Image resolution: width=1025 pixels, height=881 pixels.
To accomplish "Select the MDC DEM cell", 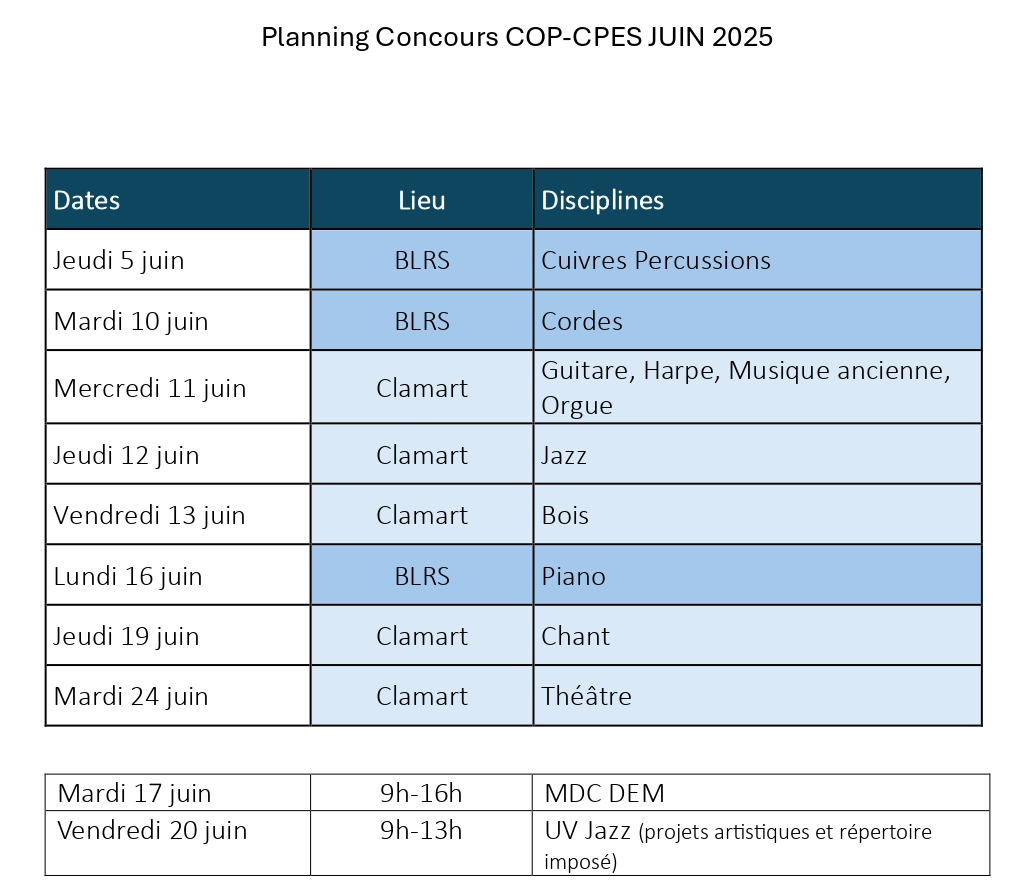I will tap(761, 793).
